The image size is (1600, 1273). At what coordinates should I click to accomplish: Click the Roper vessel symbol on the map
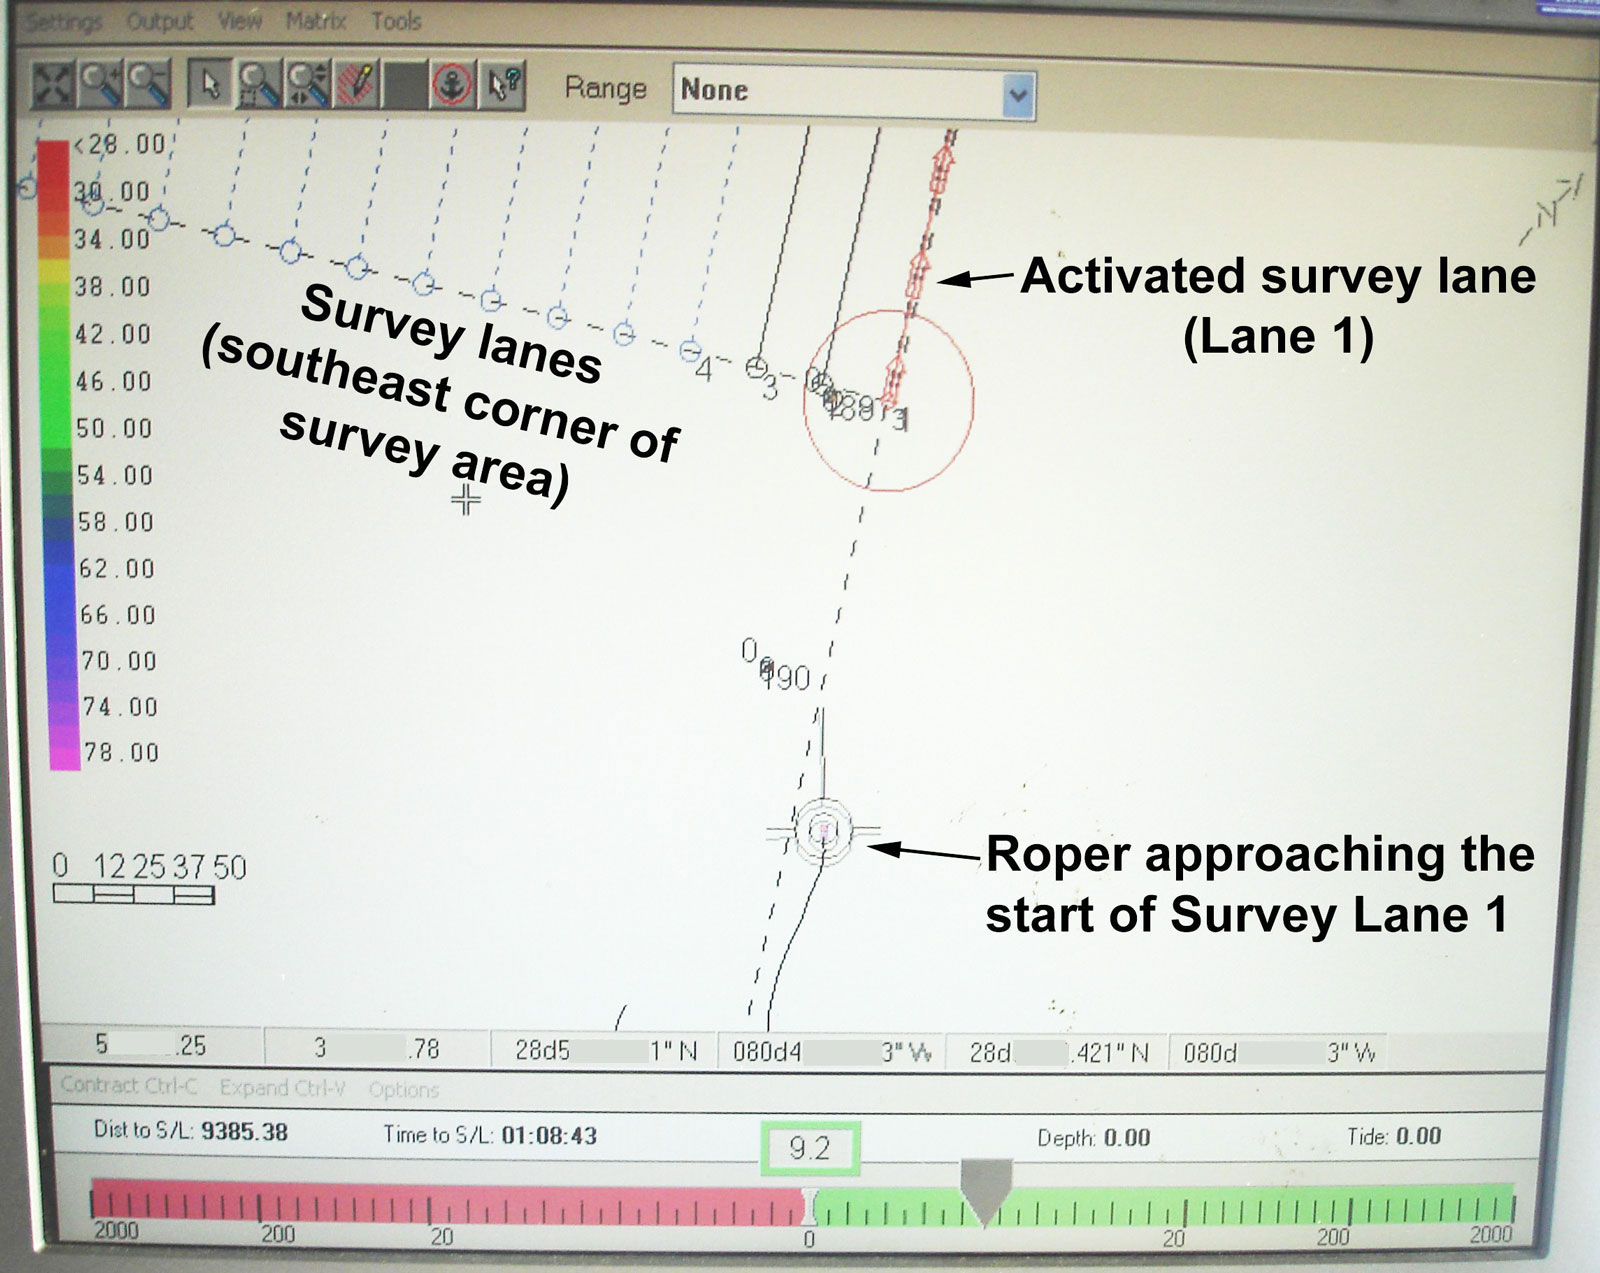click(823, 830)
